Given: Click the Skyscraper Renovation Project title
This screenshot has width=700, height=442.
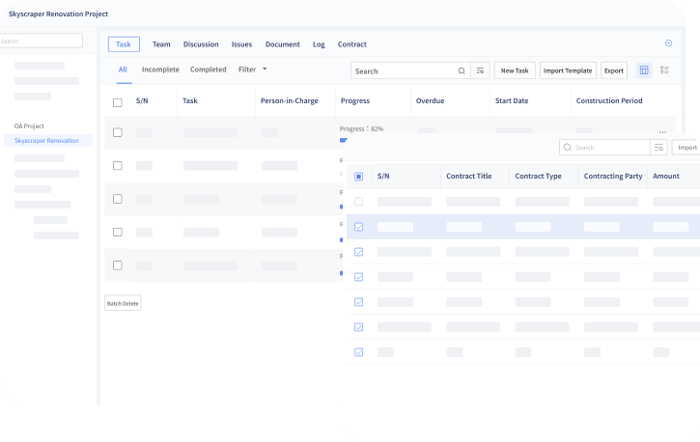Looking at the screenshot, I should [58, 14].
